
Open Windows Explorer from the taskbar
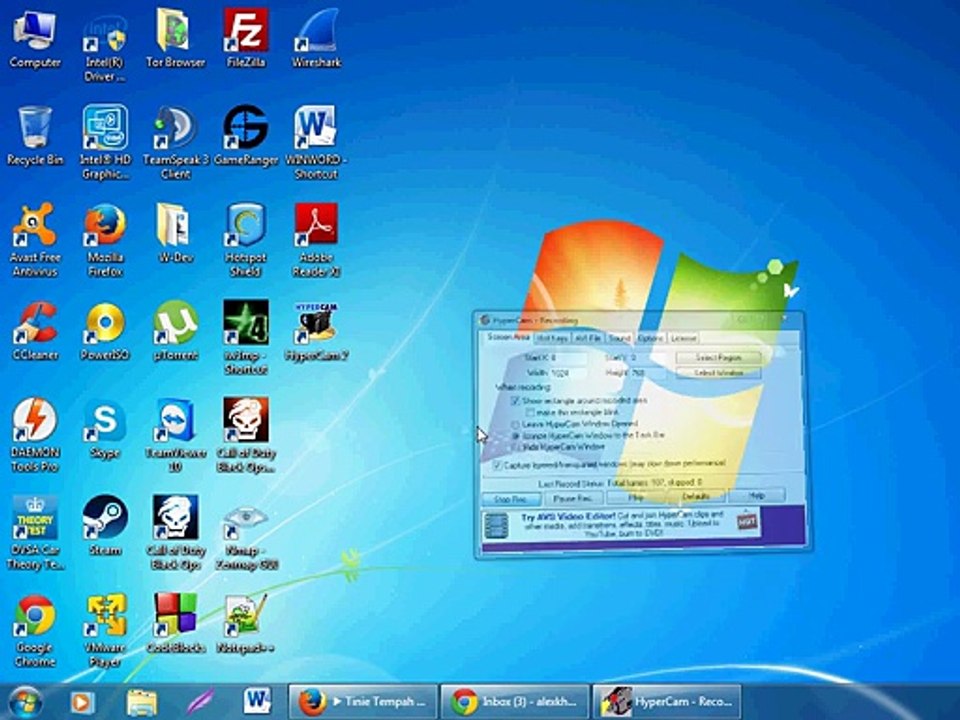(141, 702)
